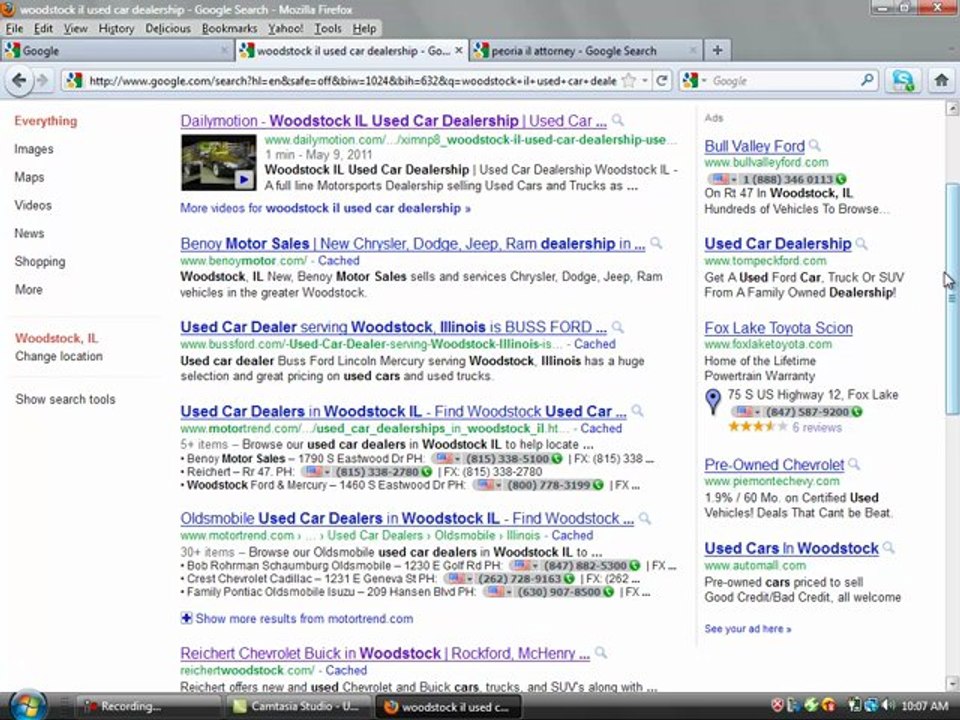Click the map pin for Fox Lake Toyota
Image resolution: width=960 pixels, height=720 pixels.
pyautogui.click(x=713, y=402)
